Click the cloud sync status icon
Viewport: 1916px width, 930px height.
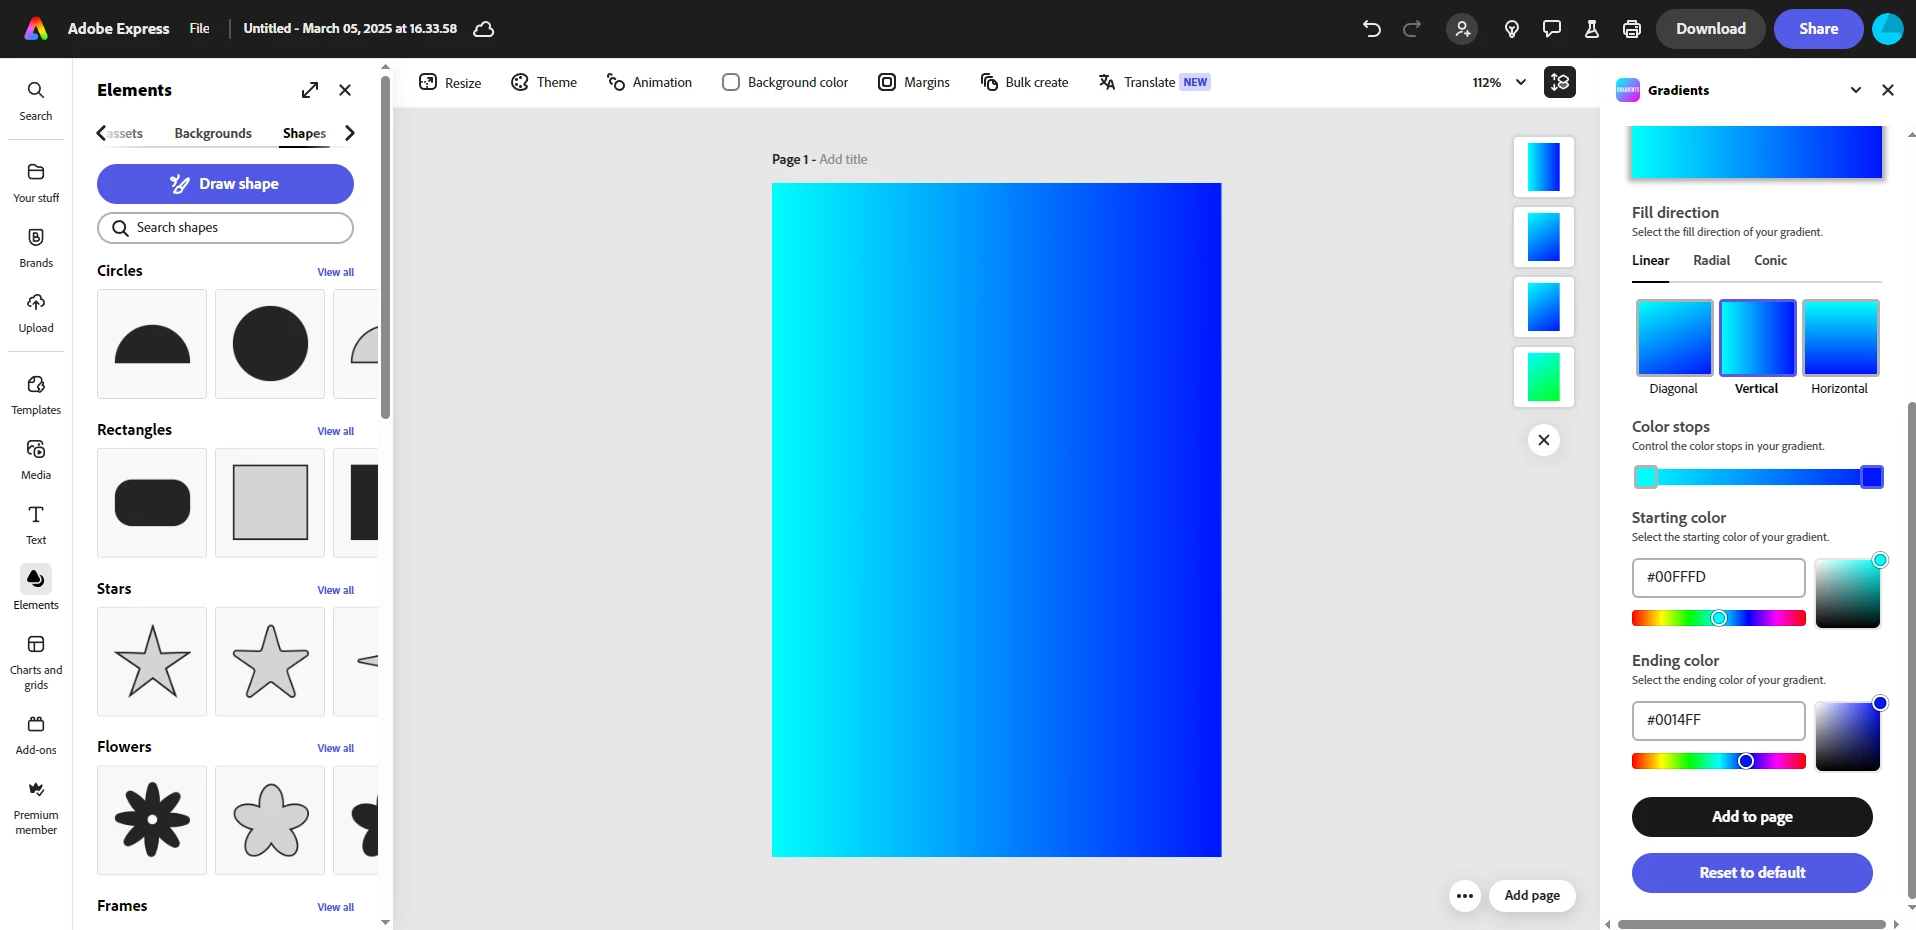click(x=484, y=29)
